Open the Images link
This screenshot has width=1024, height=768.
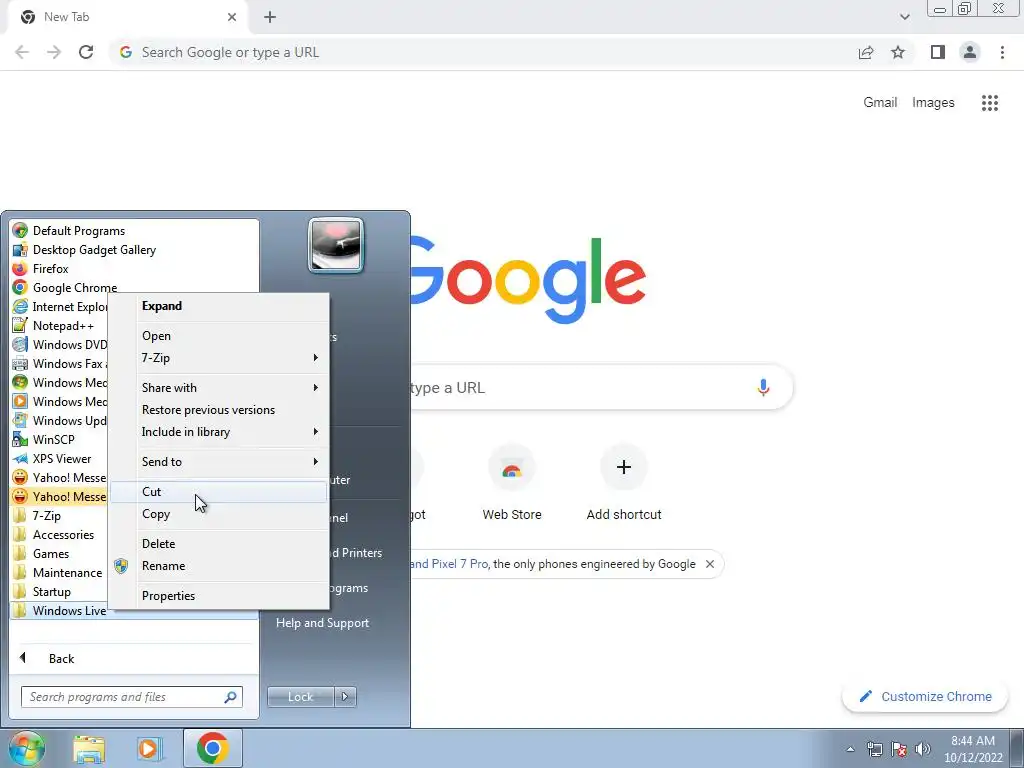click(933, 103)
